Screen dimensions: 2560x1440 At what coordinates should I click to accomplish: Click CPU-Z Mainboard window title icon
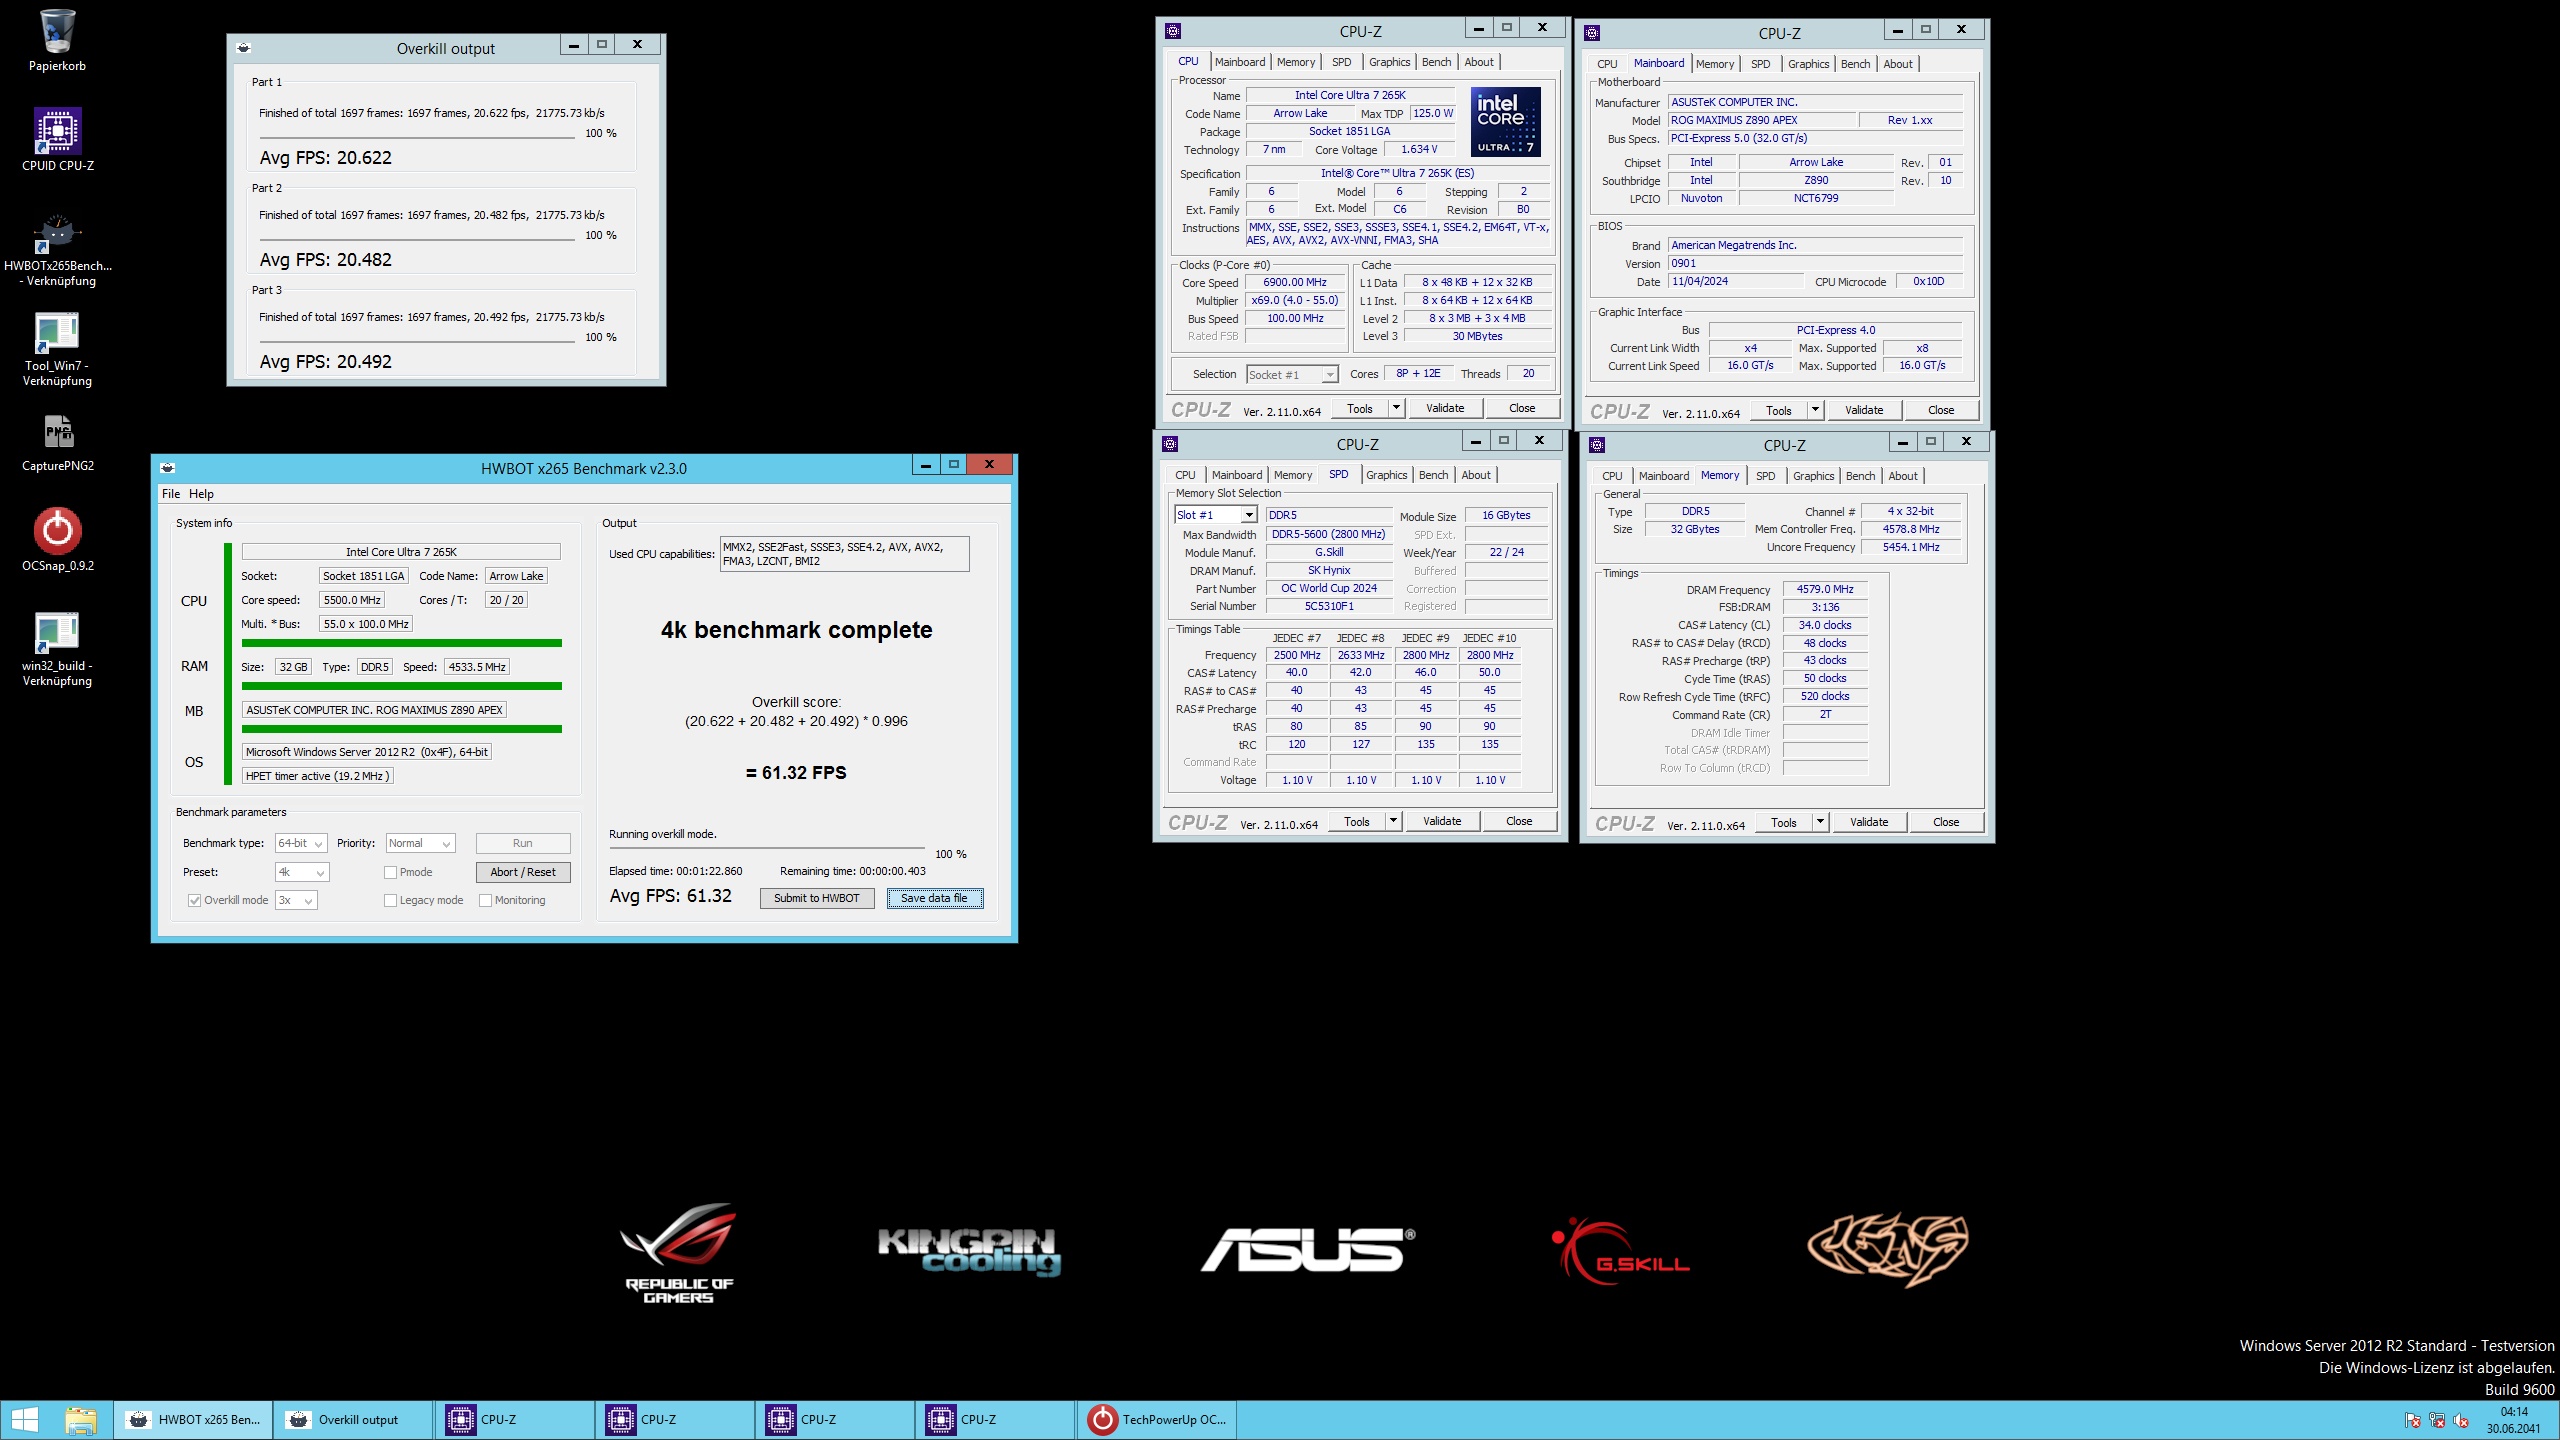[x=1592, y=33]
